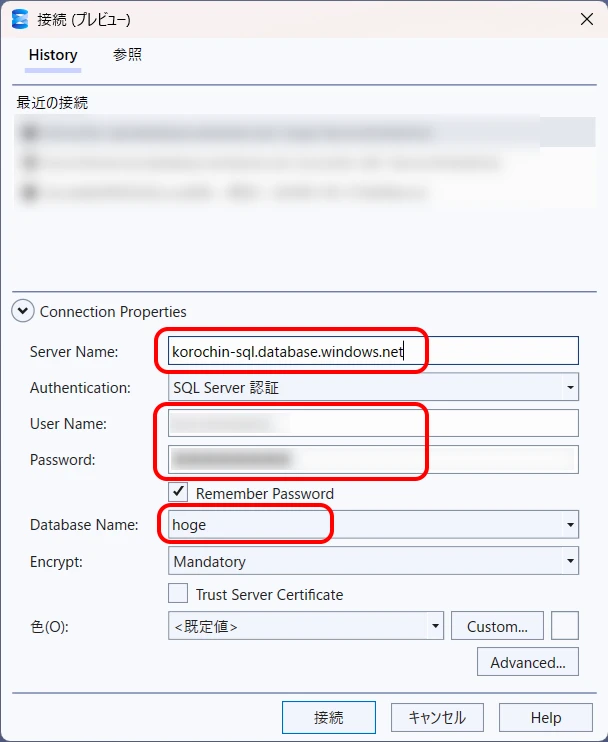Collapse the Connection Properties section
Image resolution: width=608 pixels, height=742 pixels.
pos(22,312)
